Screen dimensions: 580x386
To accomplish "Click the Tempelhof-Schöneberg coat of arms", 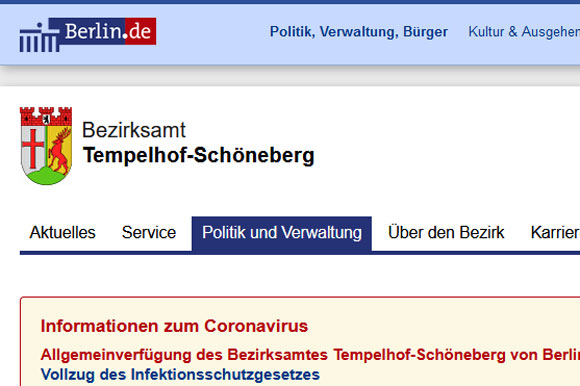I will (x=46, y=146).
